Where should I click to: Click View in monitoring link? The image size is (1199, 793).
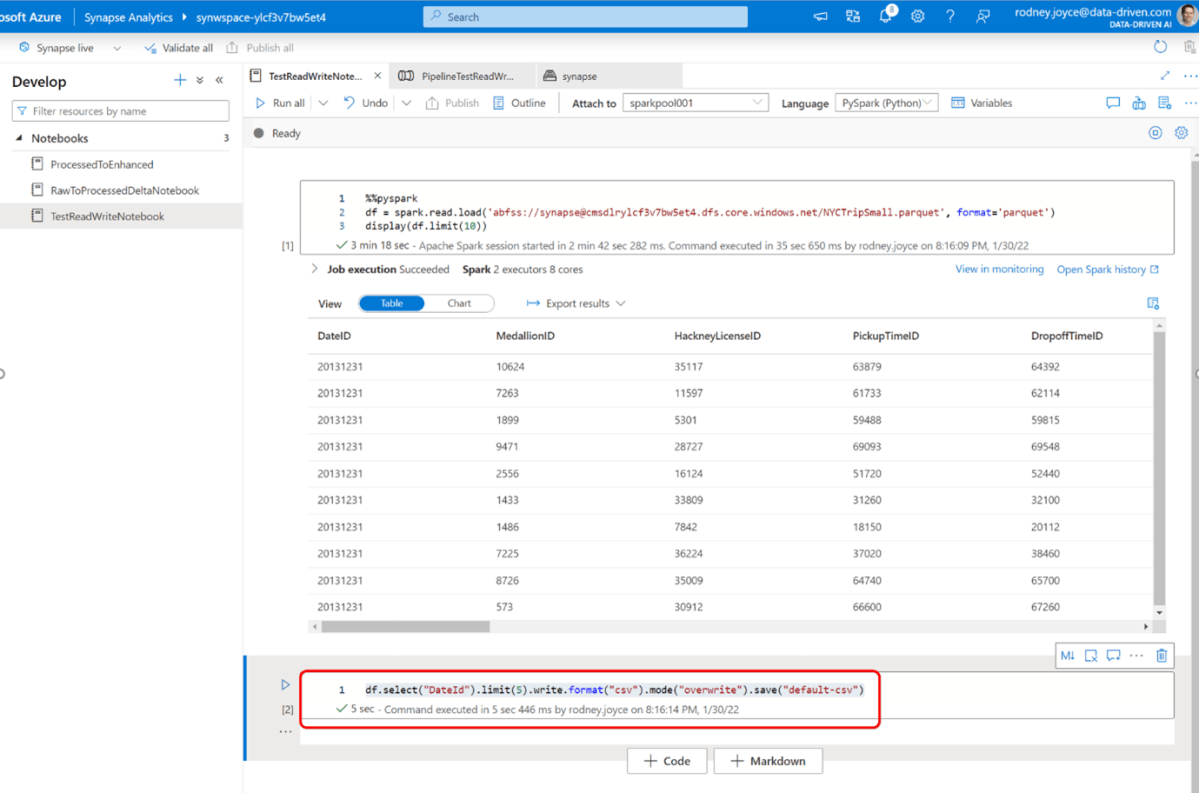999,269
